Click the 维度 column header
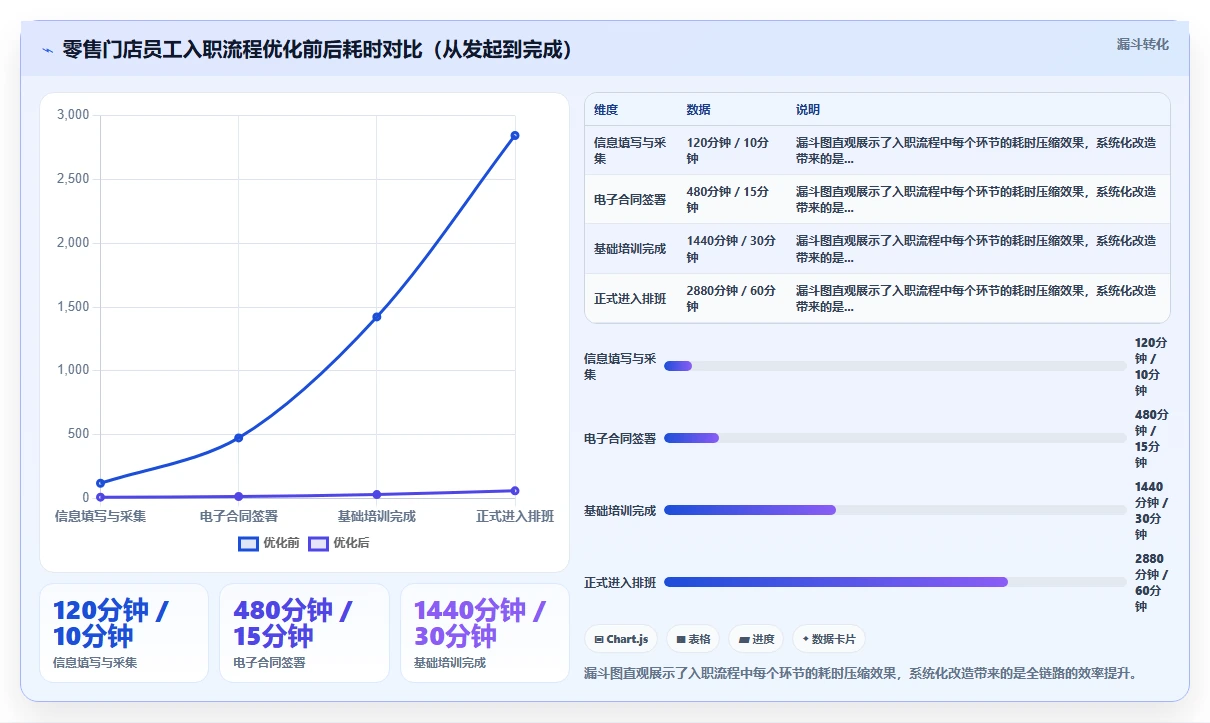This screenshot has height=723, width=1210. click(x=606, y=110)
